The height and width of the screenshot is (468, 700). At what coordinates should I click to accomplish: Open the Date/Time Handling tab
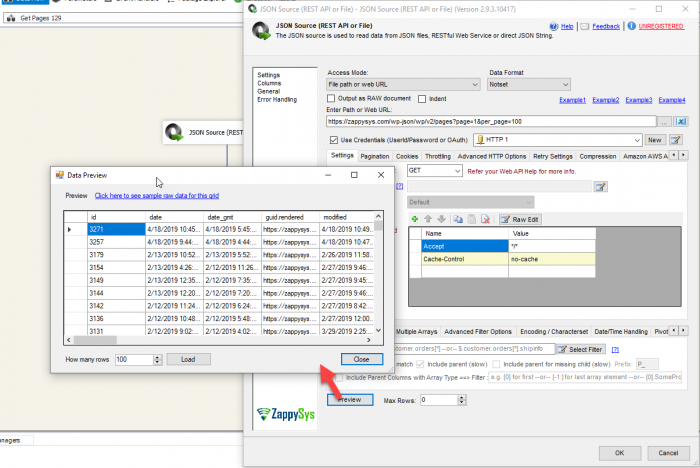tap(621, 331)
